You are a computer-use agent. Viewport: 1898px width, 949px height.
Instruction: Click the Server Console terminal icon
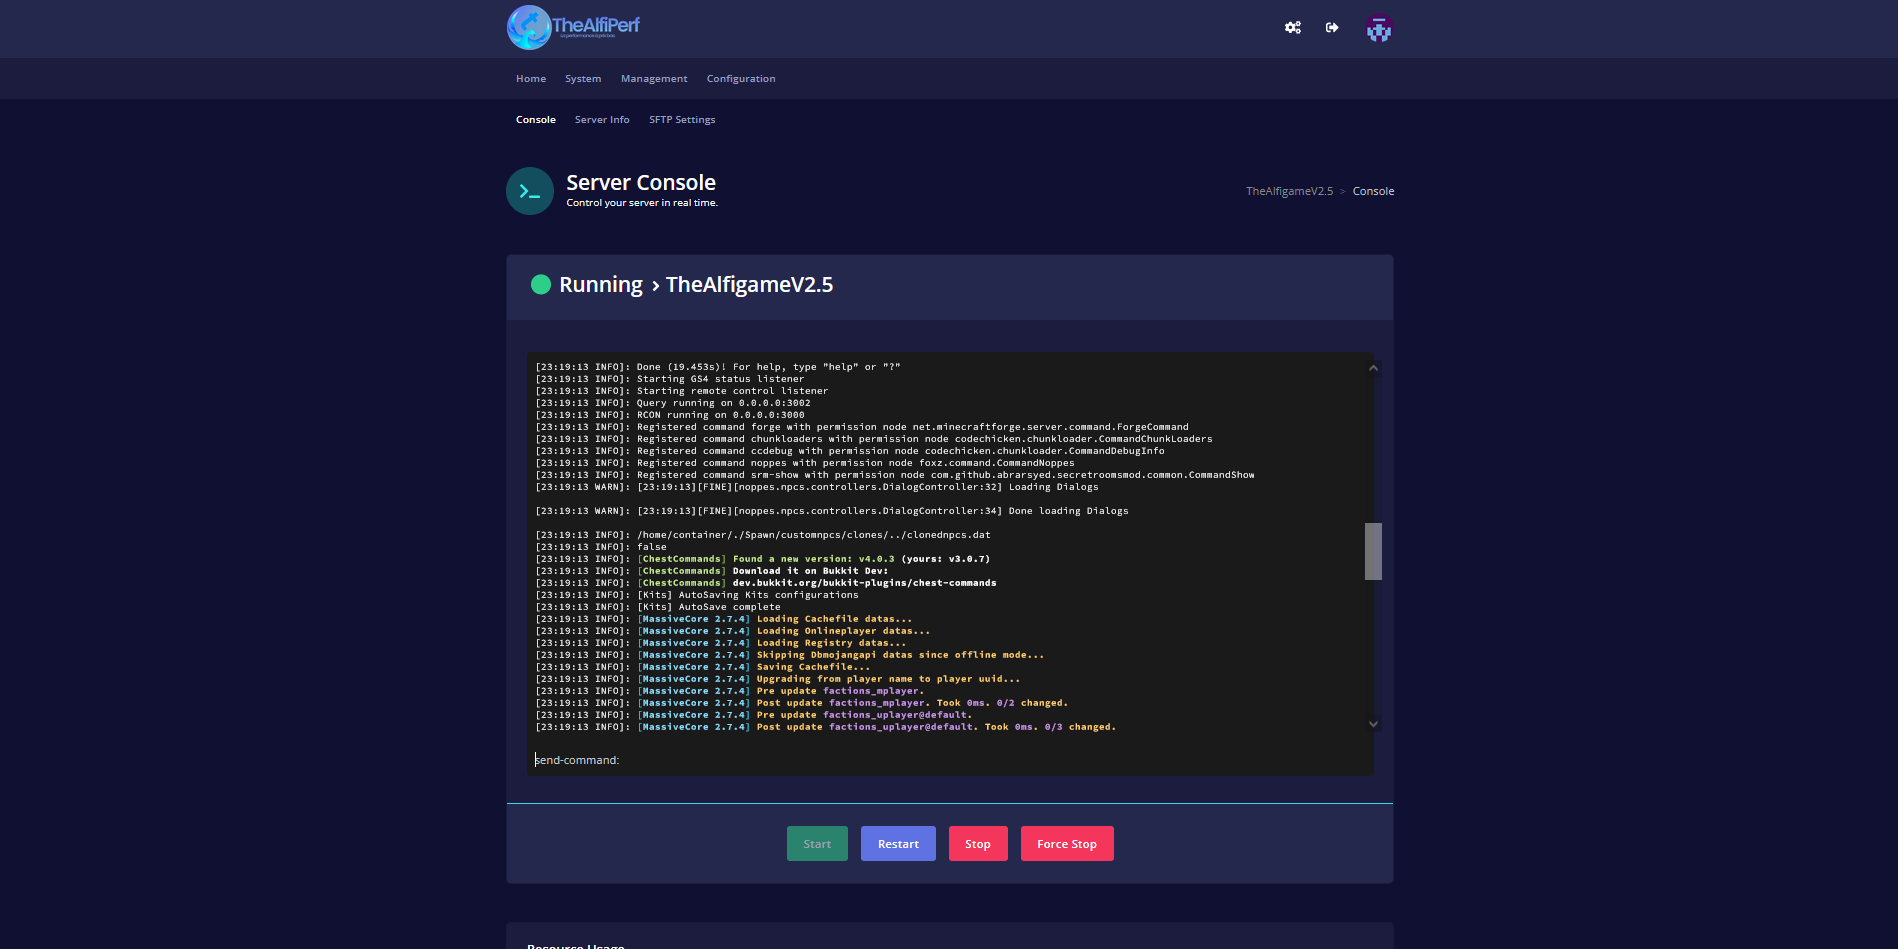click(x=530, y=191)
